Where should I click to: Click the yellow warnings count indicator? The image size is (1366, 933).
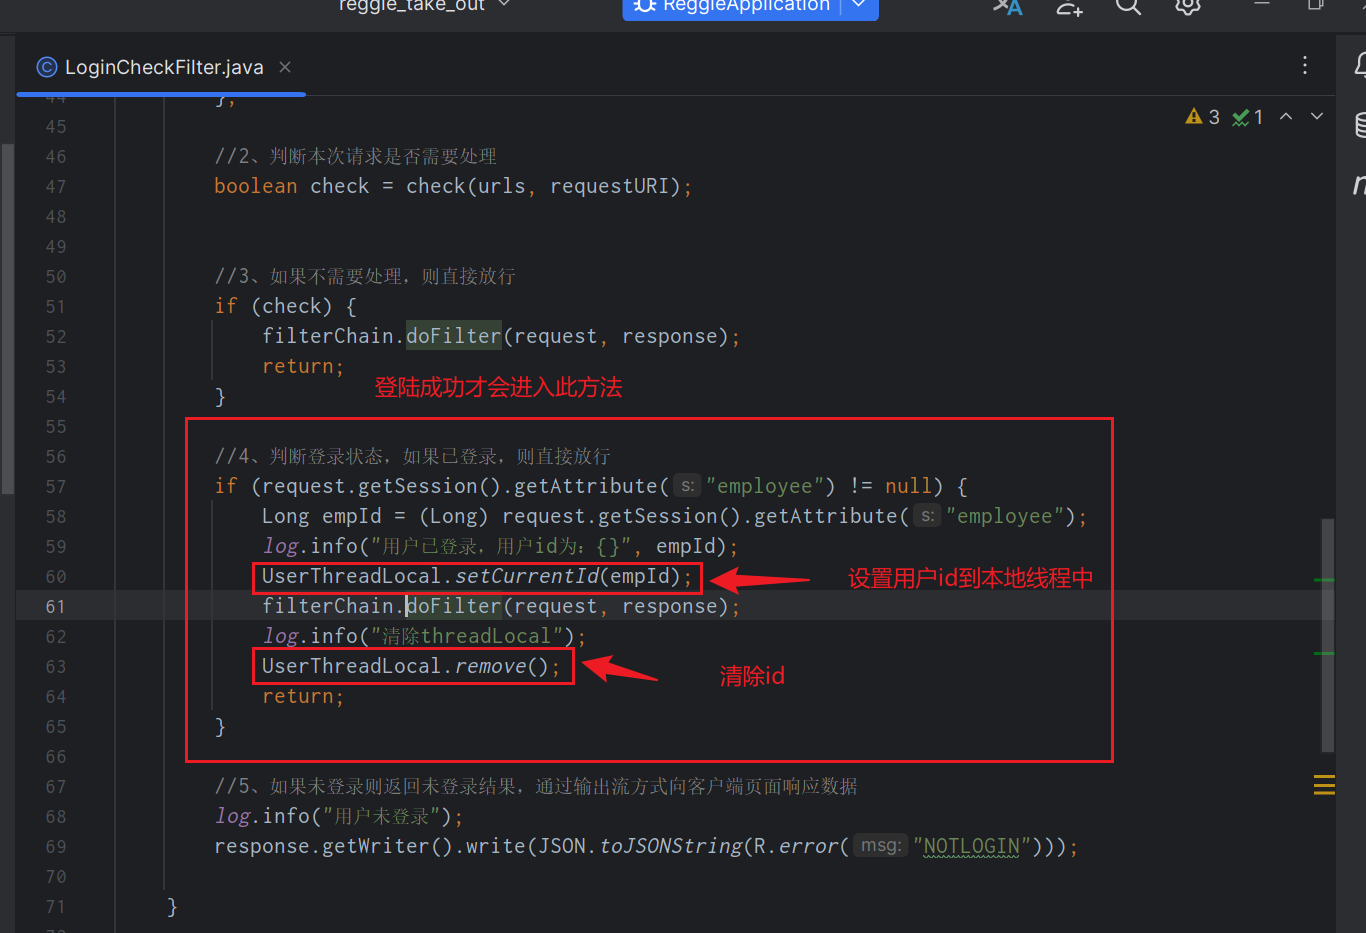tap(1202, 117)
